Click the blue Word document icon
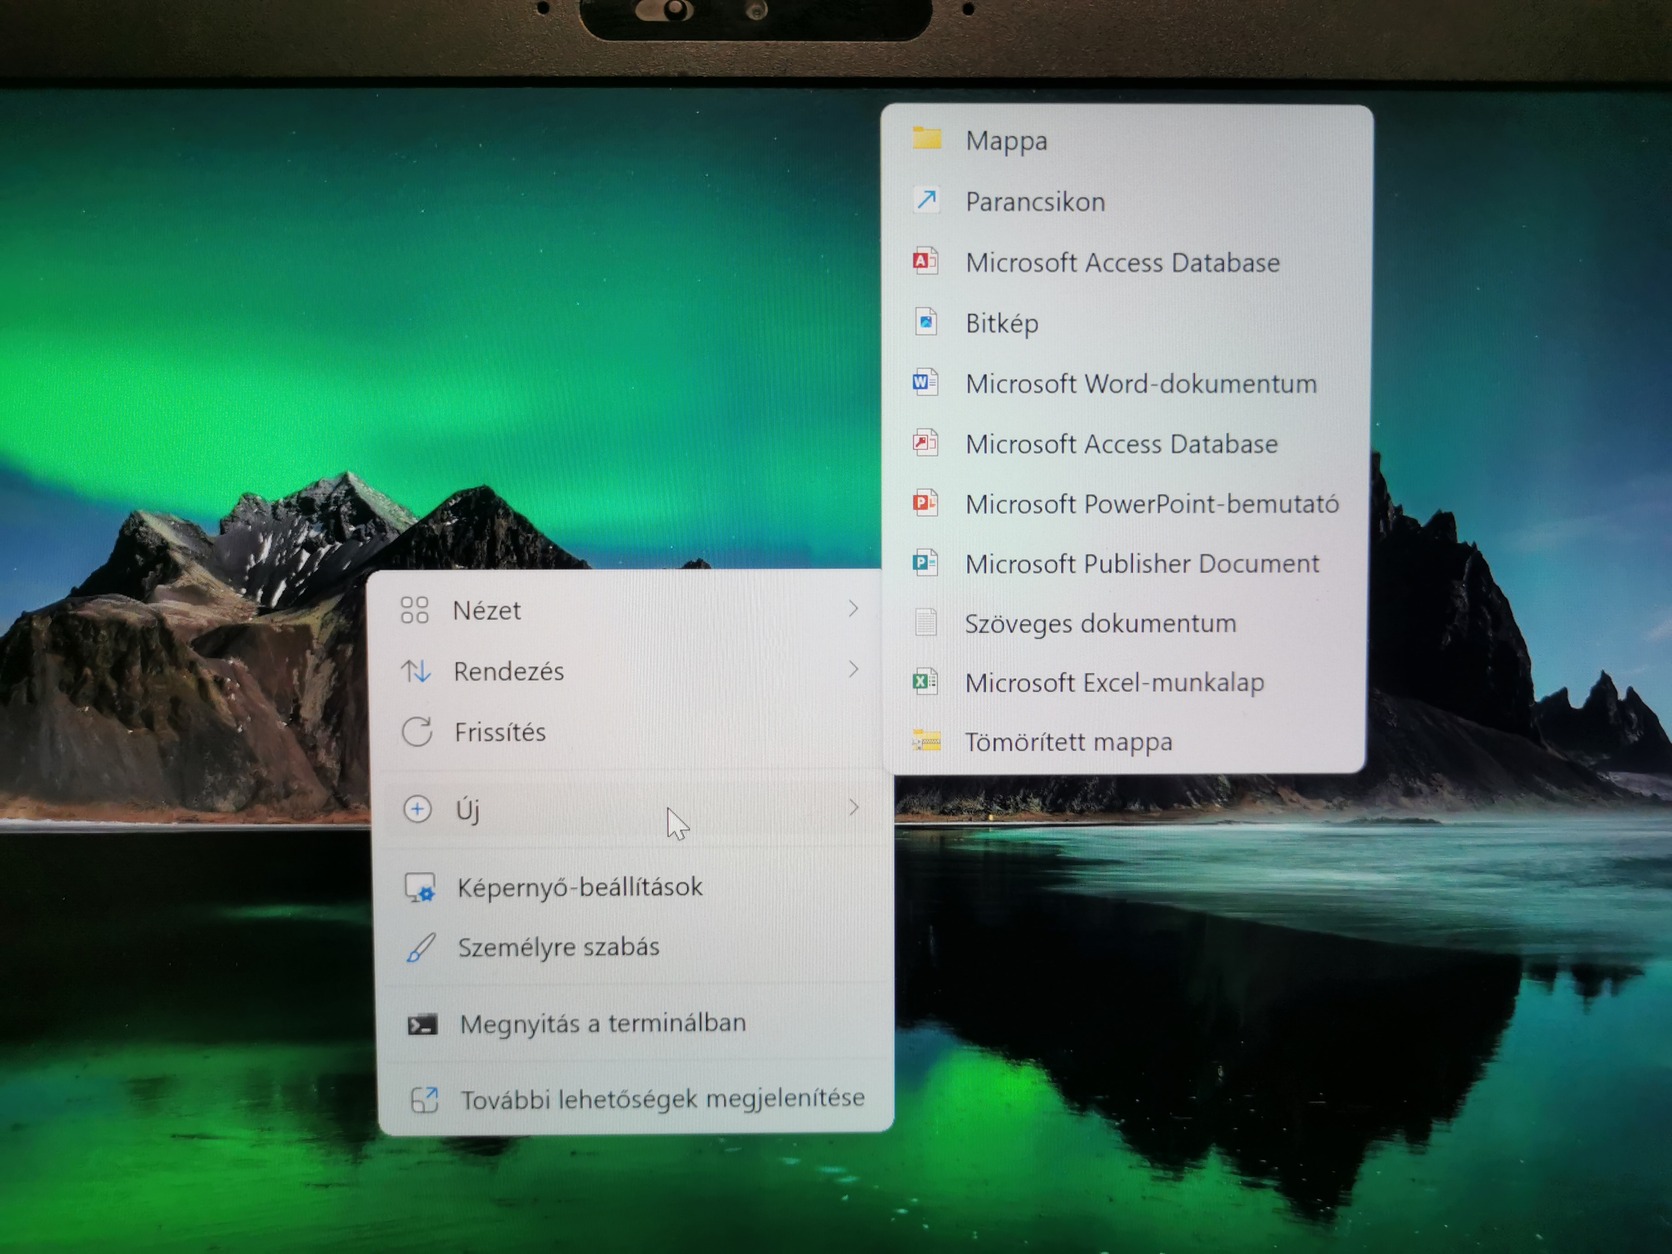 coord(925,382)
